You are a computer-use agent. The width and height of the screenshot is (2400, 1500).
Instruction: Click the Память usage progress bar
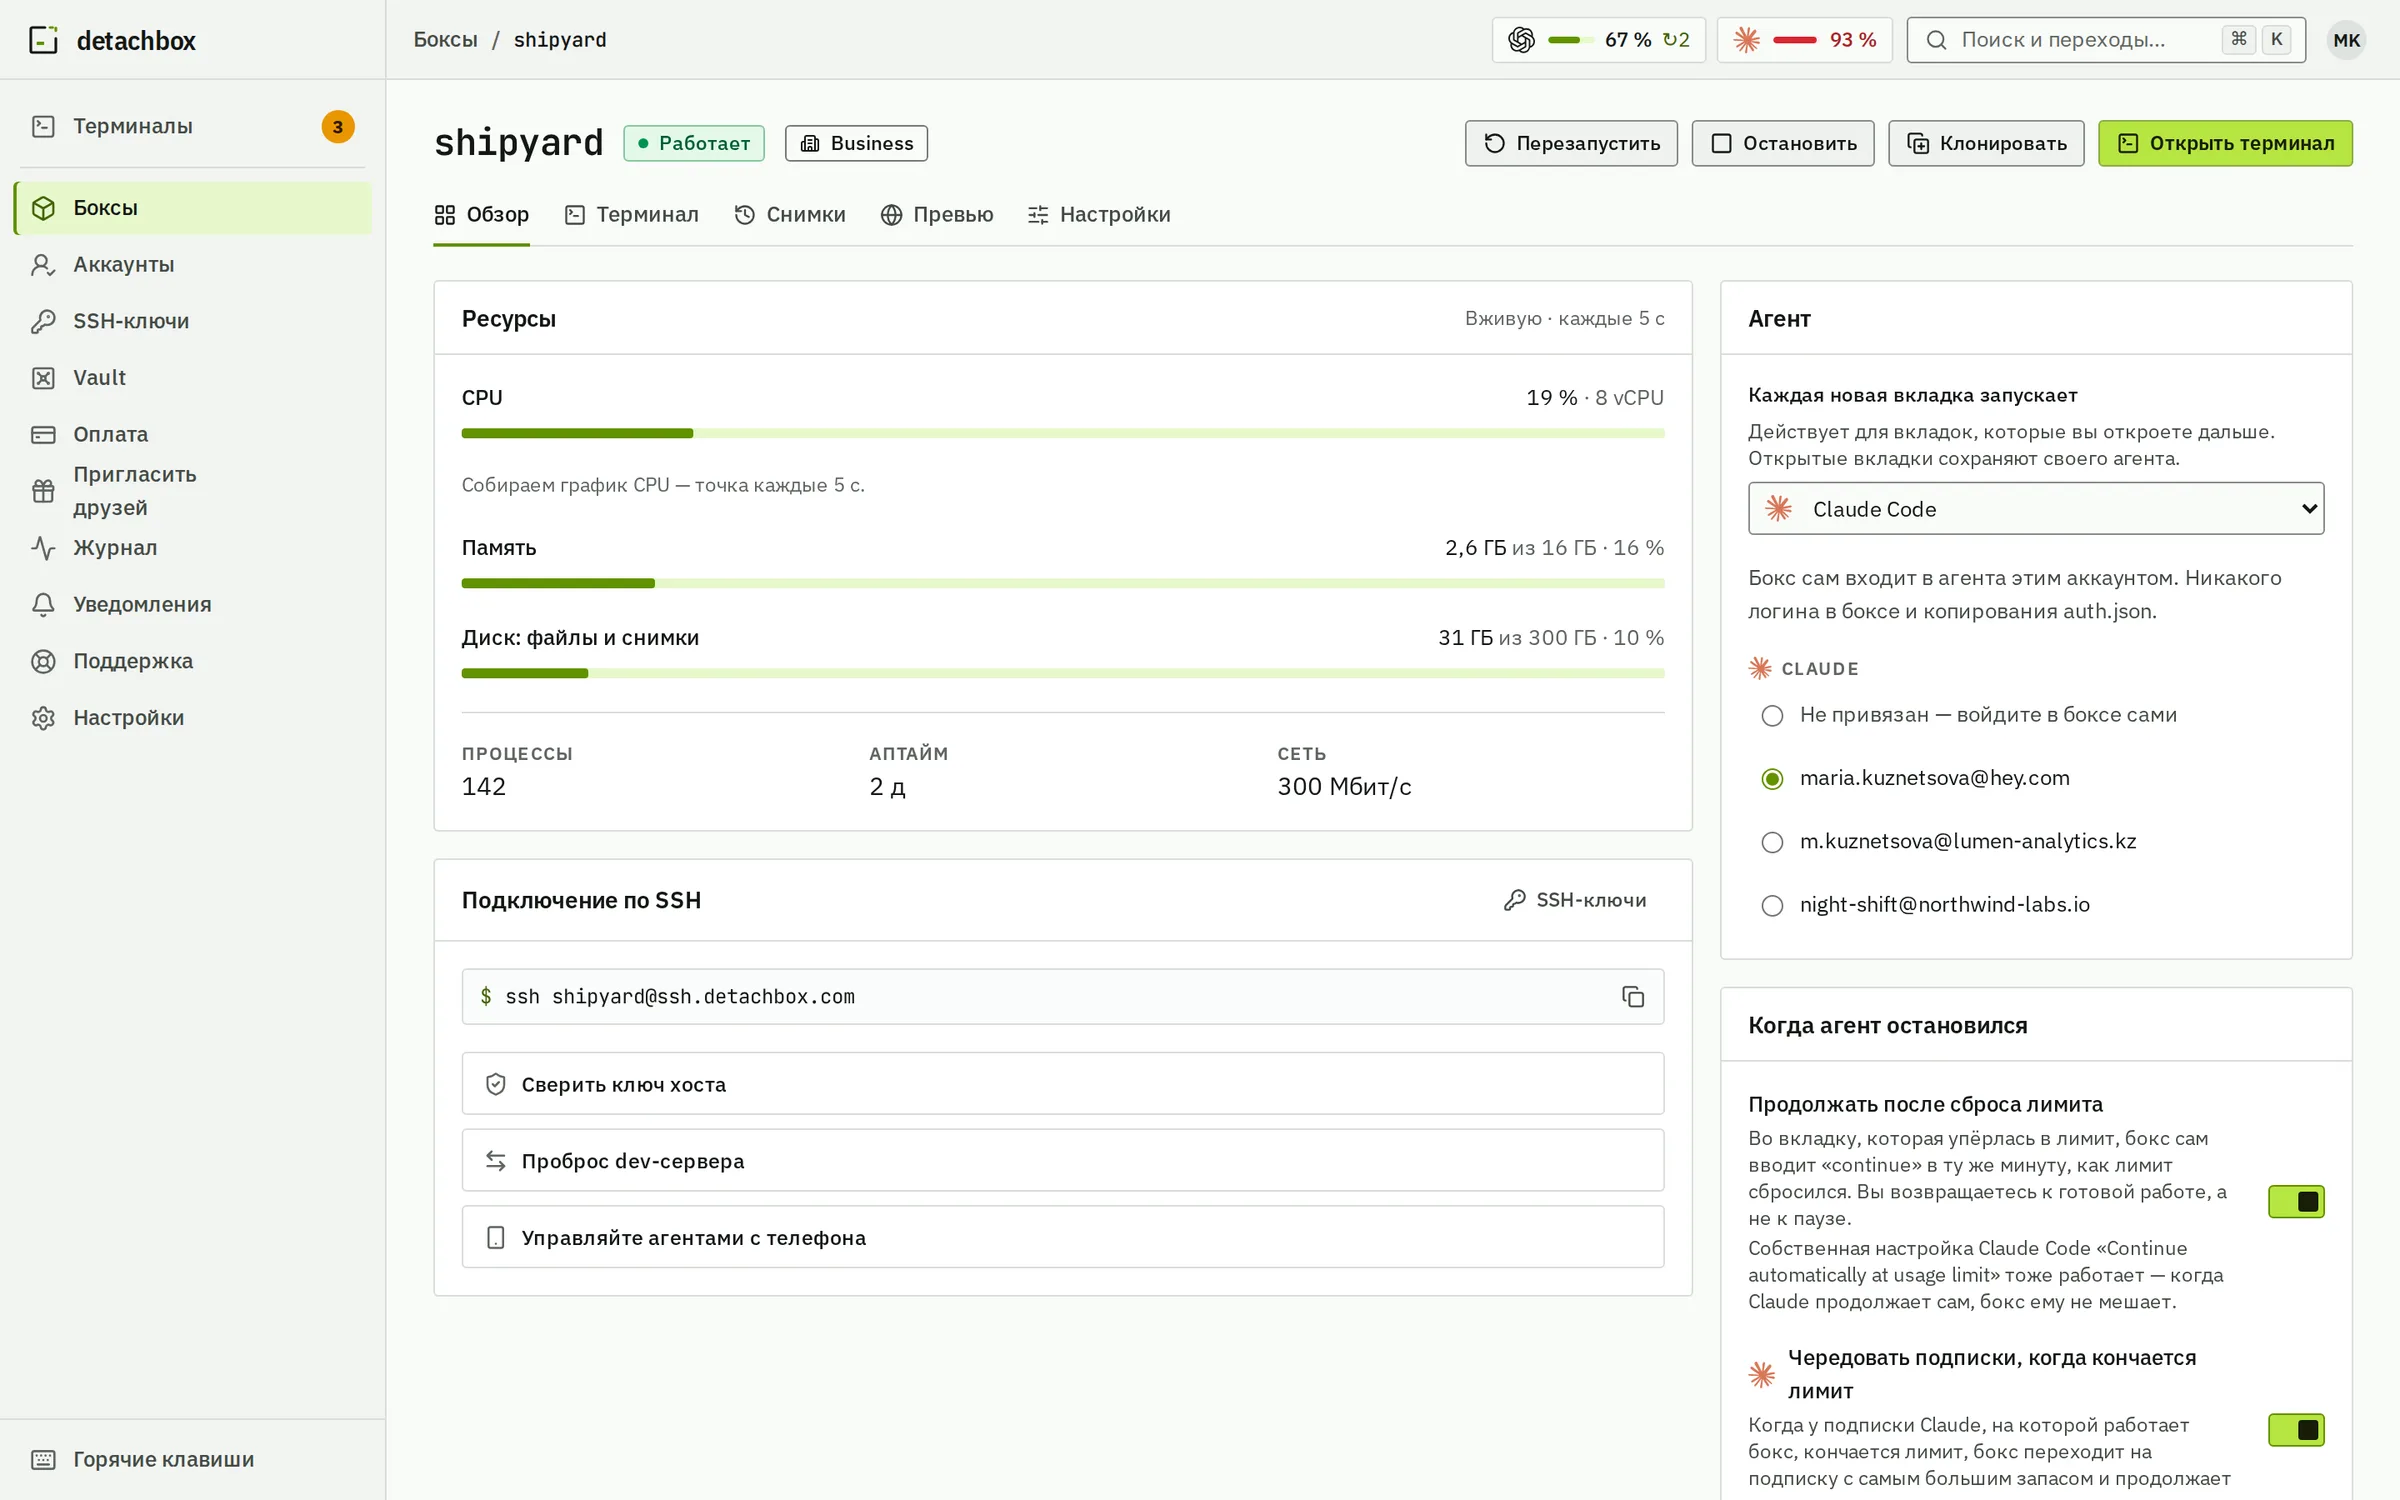tap(1063, 583)
